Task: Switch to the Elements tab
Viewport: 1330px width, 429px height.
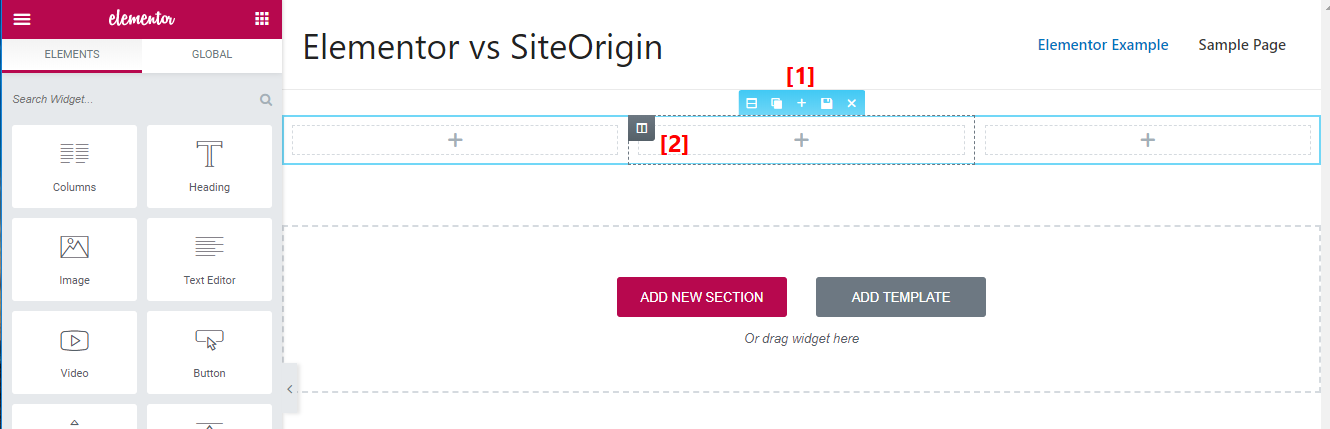Action: coord(72,54)
